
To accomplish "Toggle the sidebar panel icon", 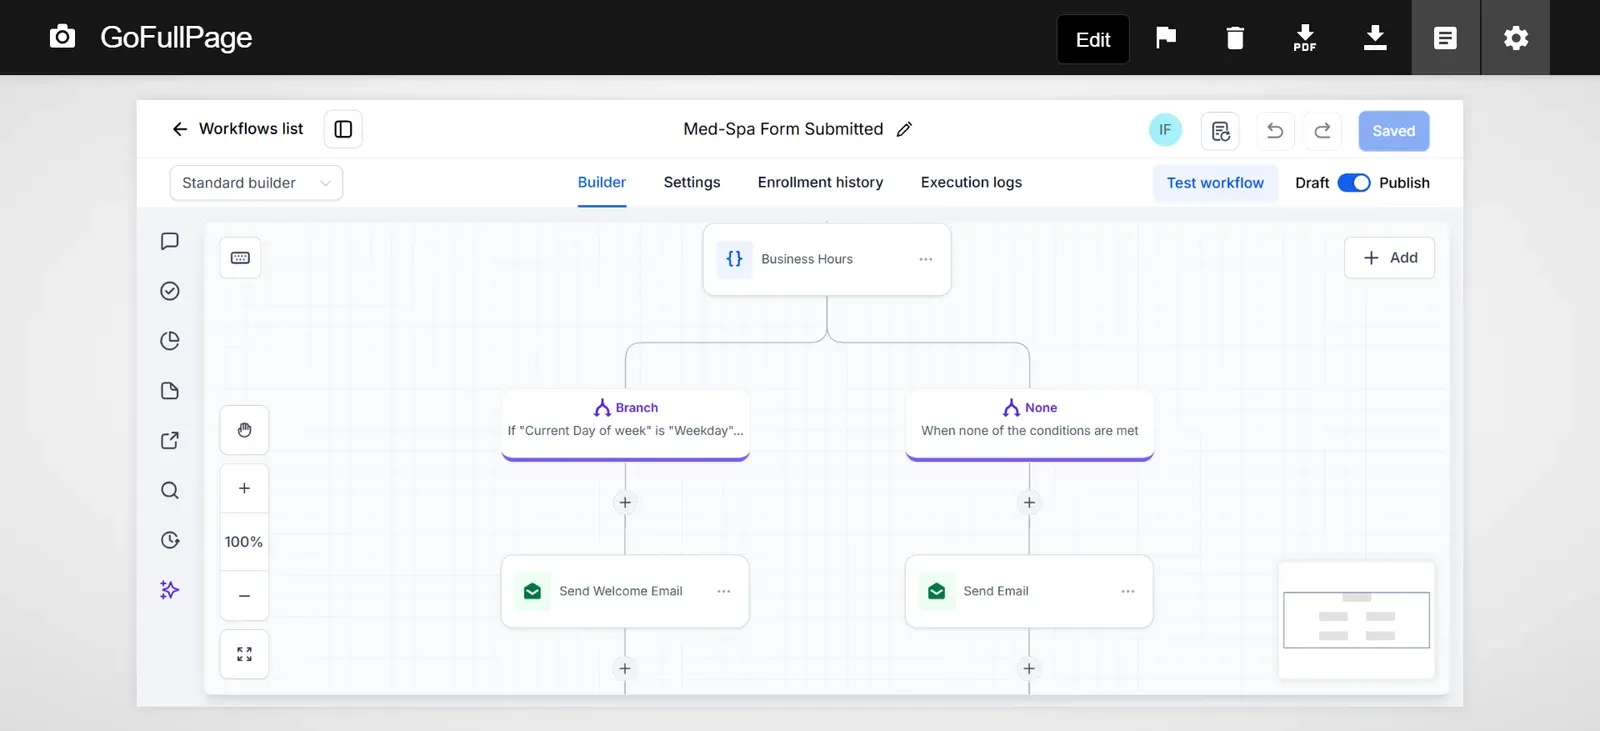I will (343, 129).
